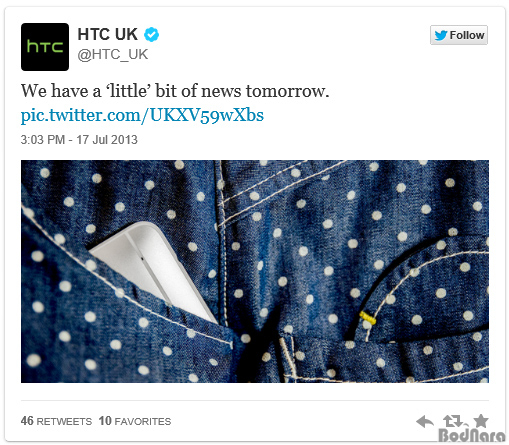Click the BodNara watermark logo

coord(472,435)
